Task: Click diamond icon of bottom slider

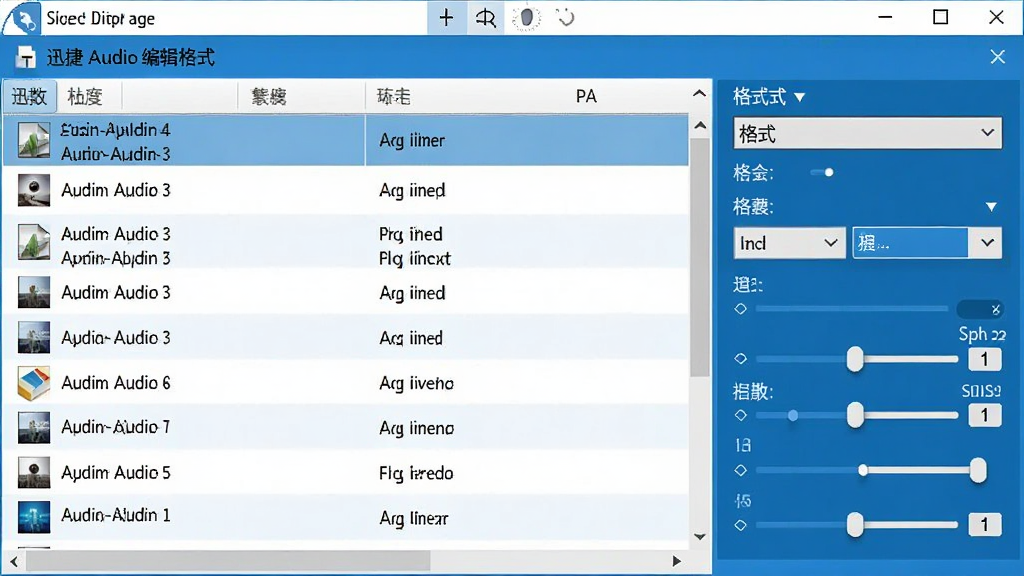Action: click(x=741, y=525)
